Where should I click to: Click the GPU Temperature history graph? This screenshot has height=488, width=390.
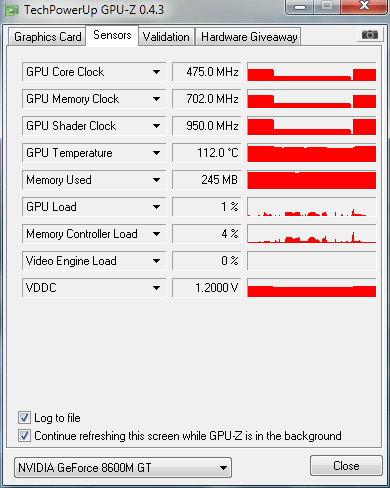(312, 153)
